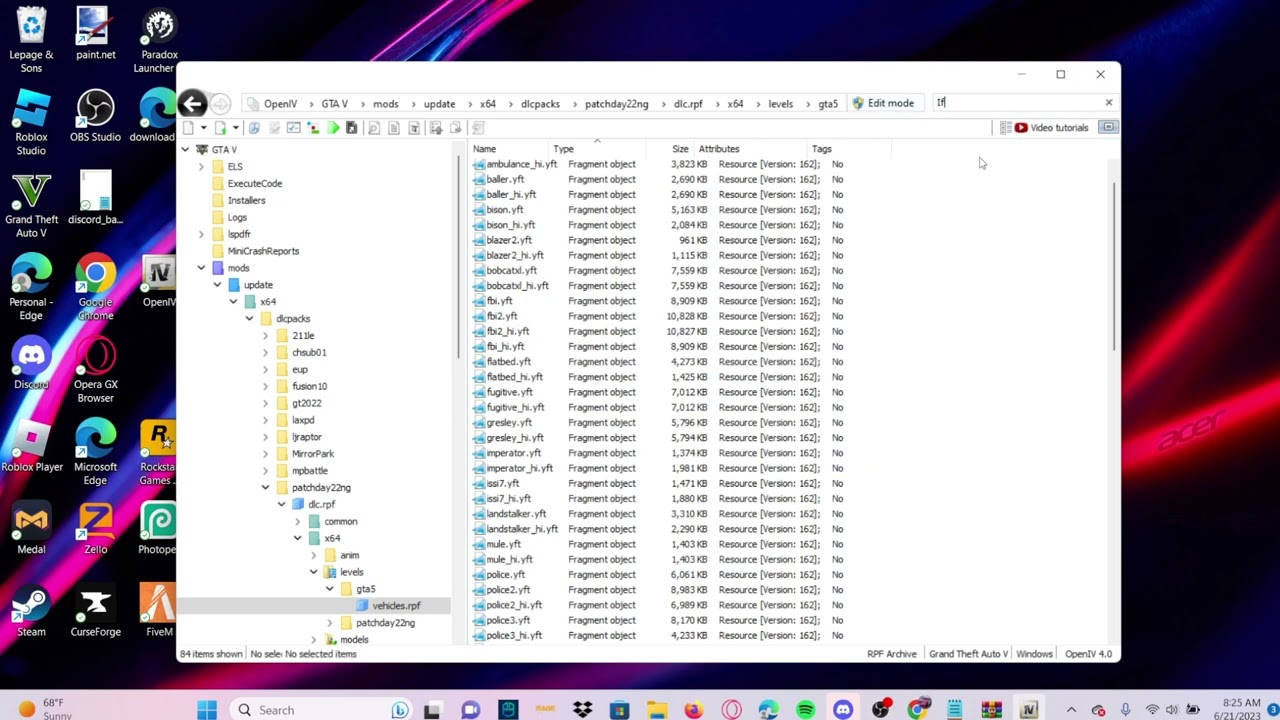Click Spotify in the taskbar
Image resolution: width=1280 pixels, height=720 pixels.
805,710
